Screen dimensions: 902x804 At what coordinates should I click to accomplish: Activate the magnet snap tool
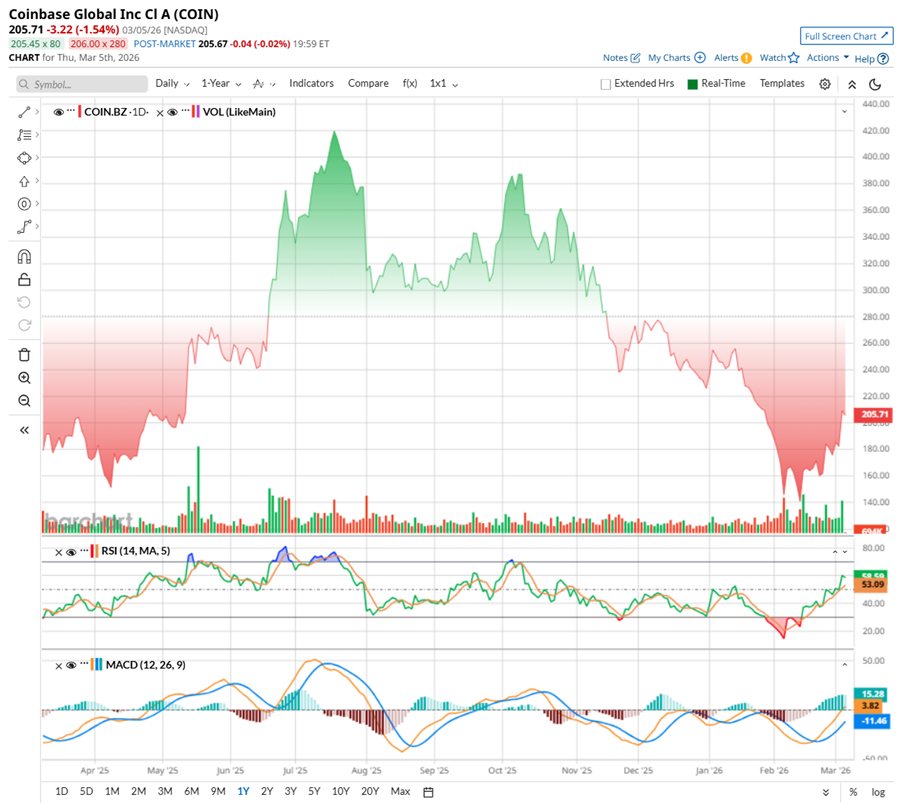click(x=24, y=256)
